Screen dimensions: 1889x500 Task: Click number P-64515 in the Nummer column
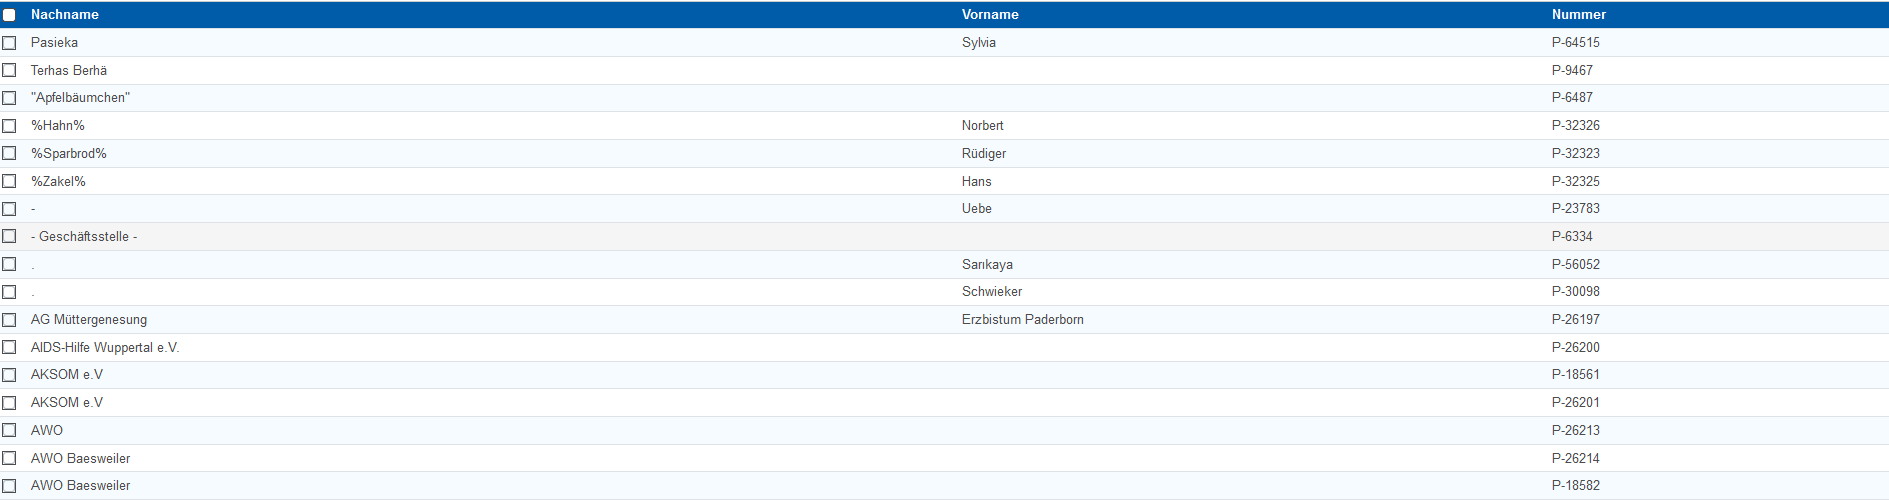pyautogui.click(x=1575, y=43)
